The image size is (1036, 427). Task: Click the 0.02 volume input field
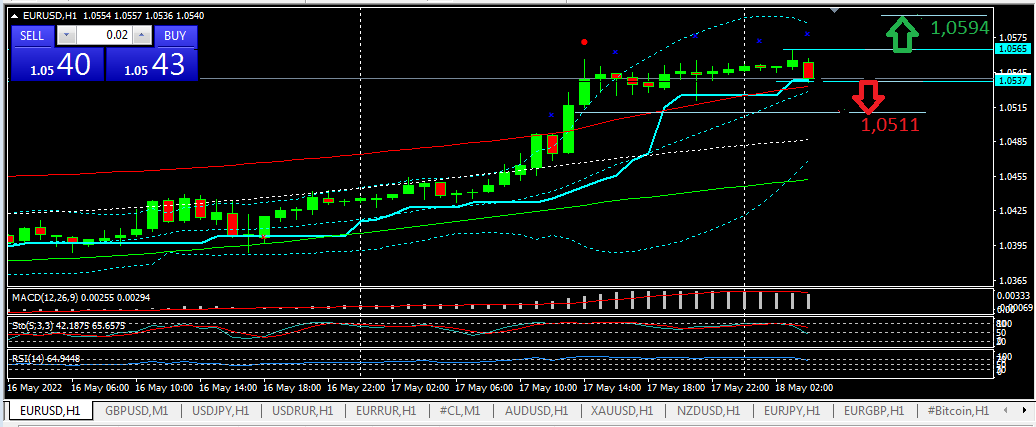point(104,35)
